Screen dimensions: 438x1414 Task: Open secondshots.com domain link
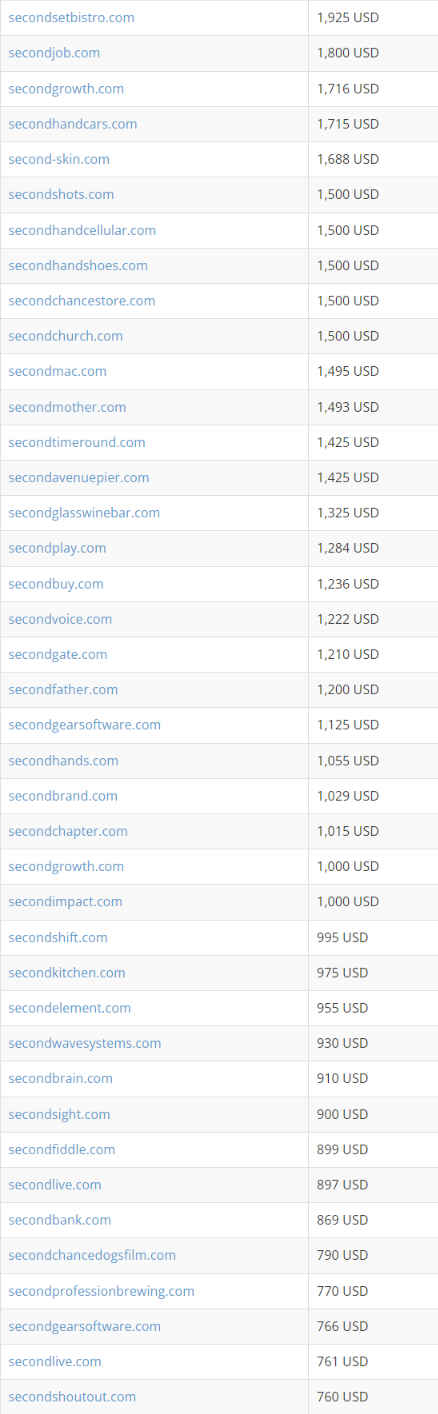click(61, 194)
